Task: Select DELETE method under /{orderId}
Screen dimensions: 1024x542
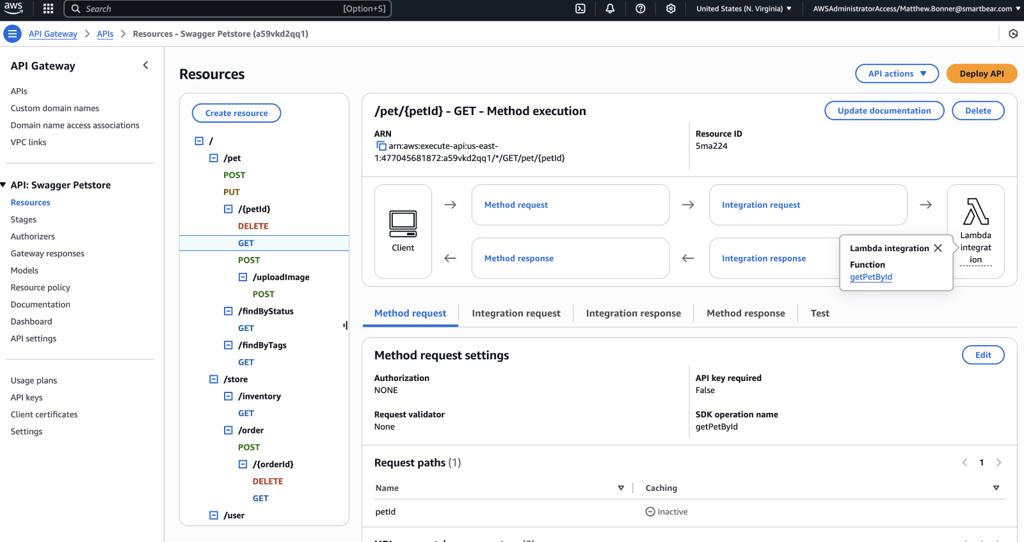Action: [x=268, y=481]
